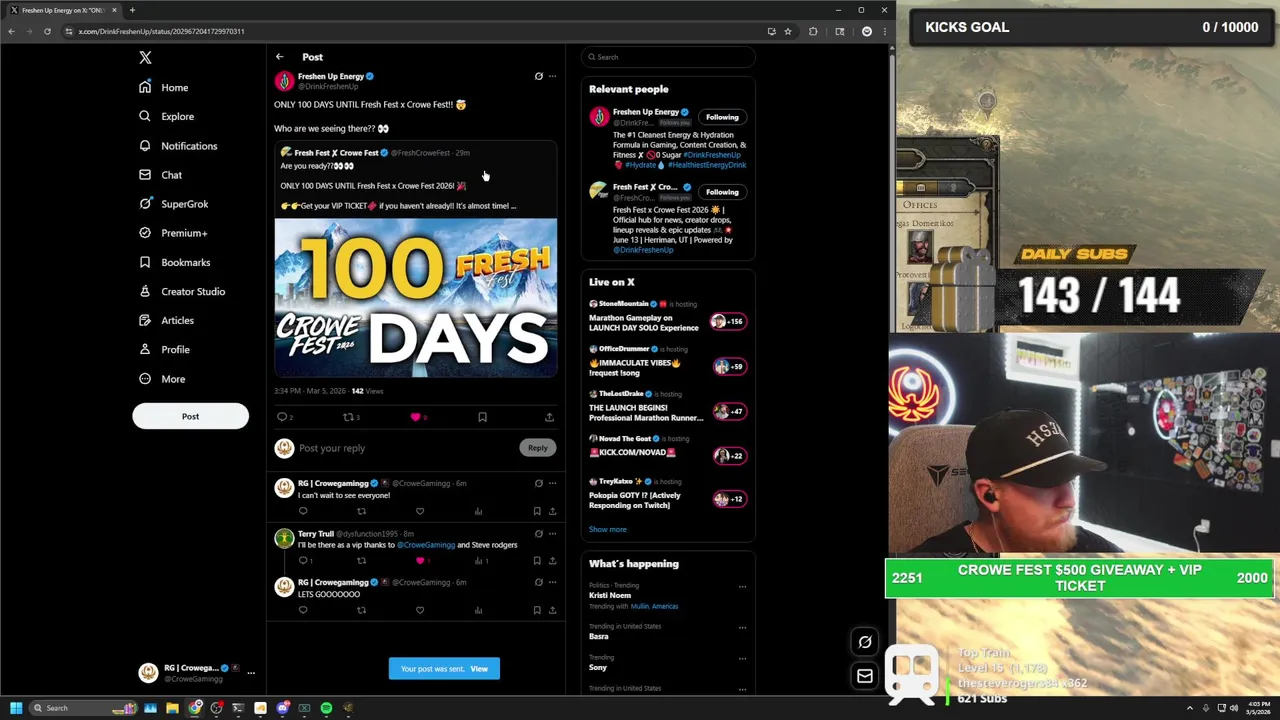Open Premium+ in sidebar
Image resolution: width=1280 pixels, height=720 pixels.
pyautogui.click(x=172, y=233)
